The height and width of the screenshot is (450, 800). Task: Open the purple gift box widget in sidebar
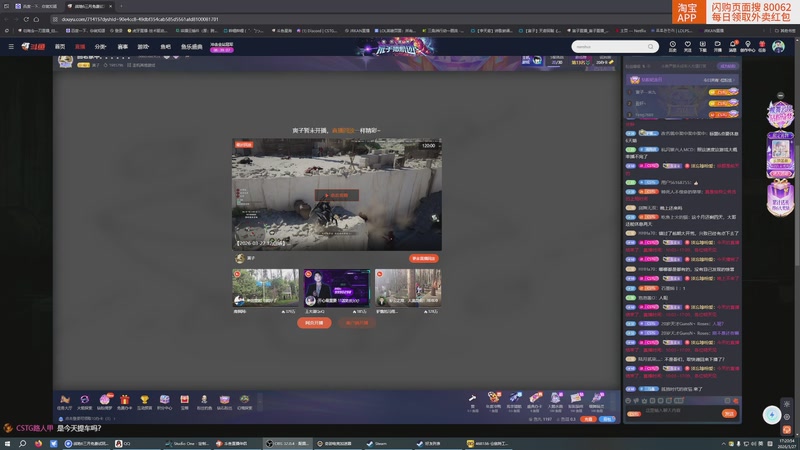(780, 199)
